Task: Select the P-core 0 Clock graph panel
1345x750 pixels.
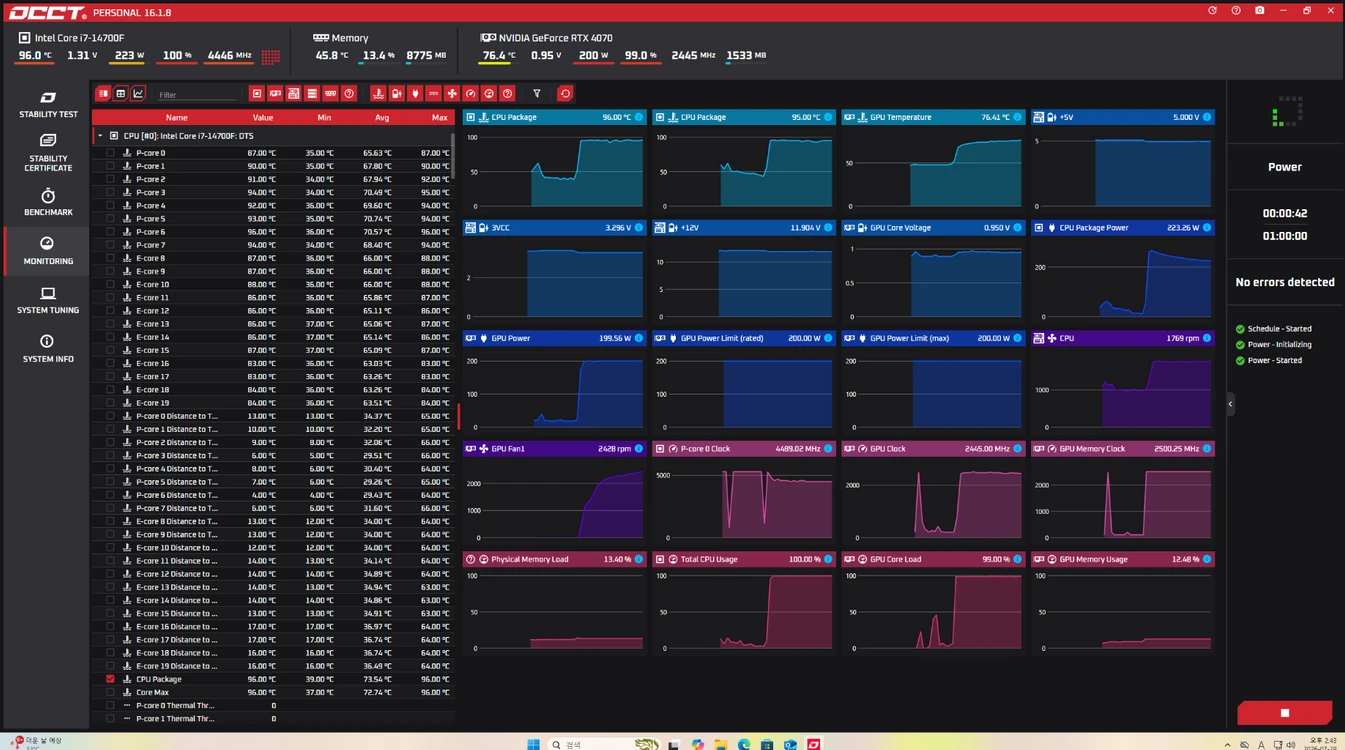Action: (744, 492)
